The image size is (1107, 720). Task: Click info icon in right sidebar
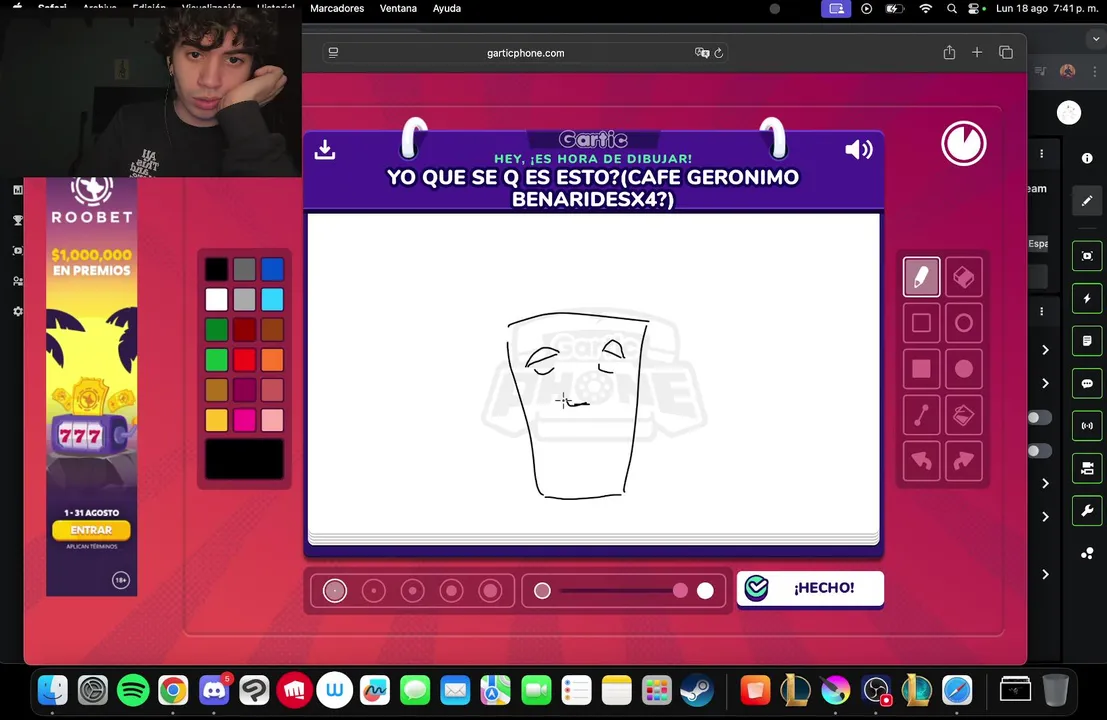tap(1087, 158)
